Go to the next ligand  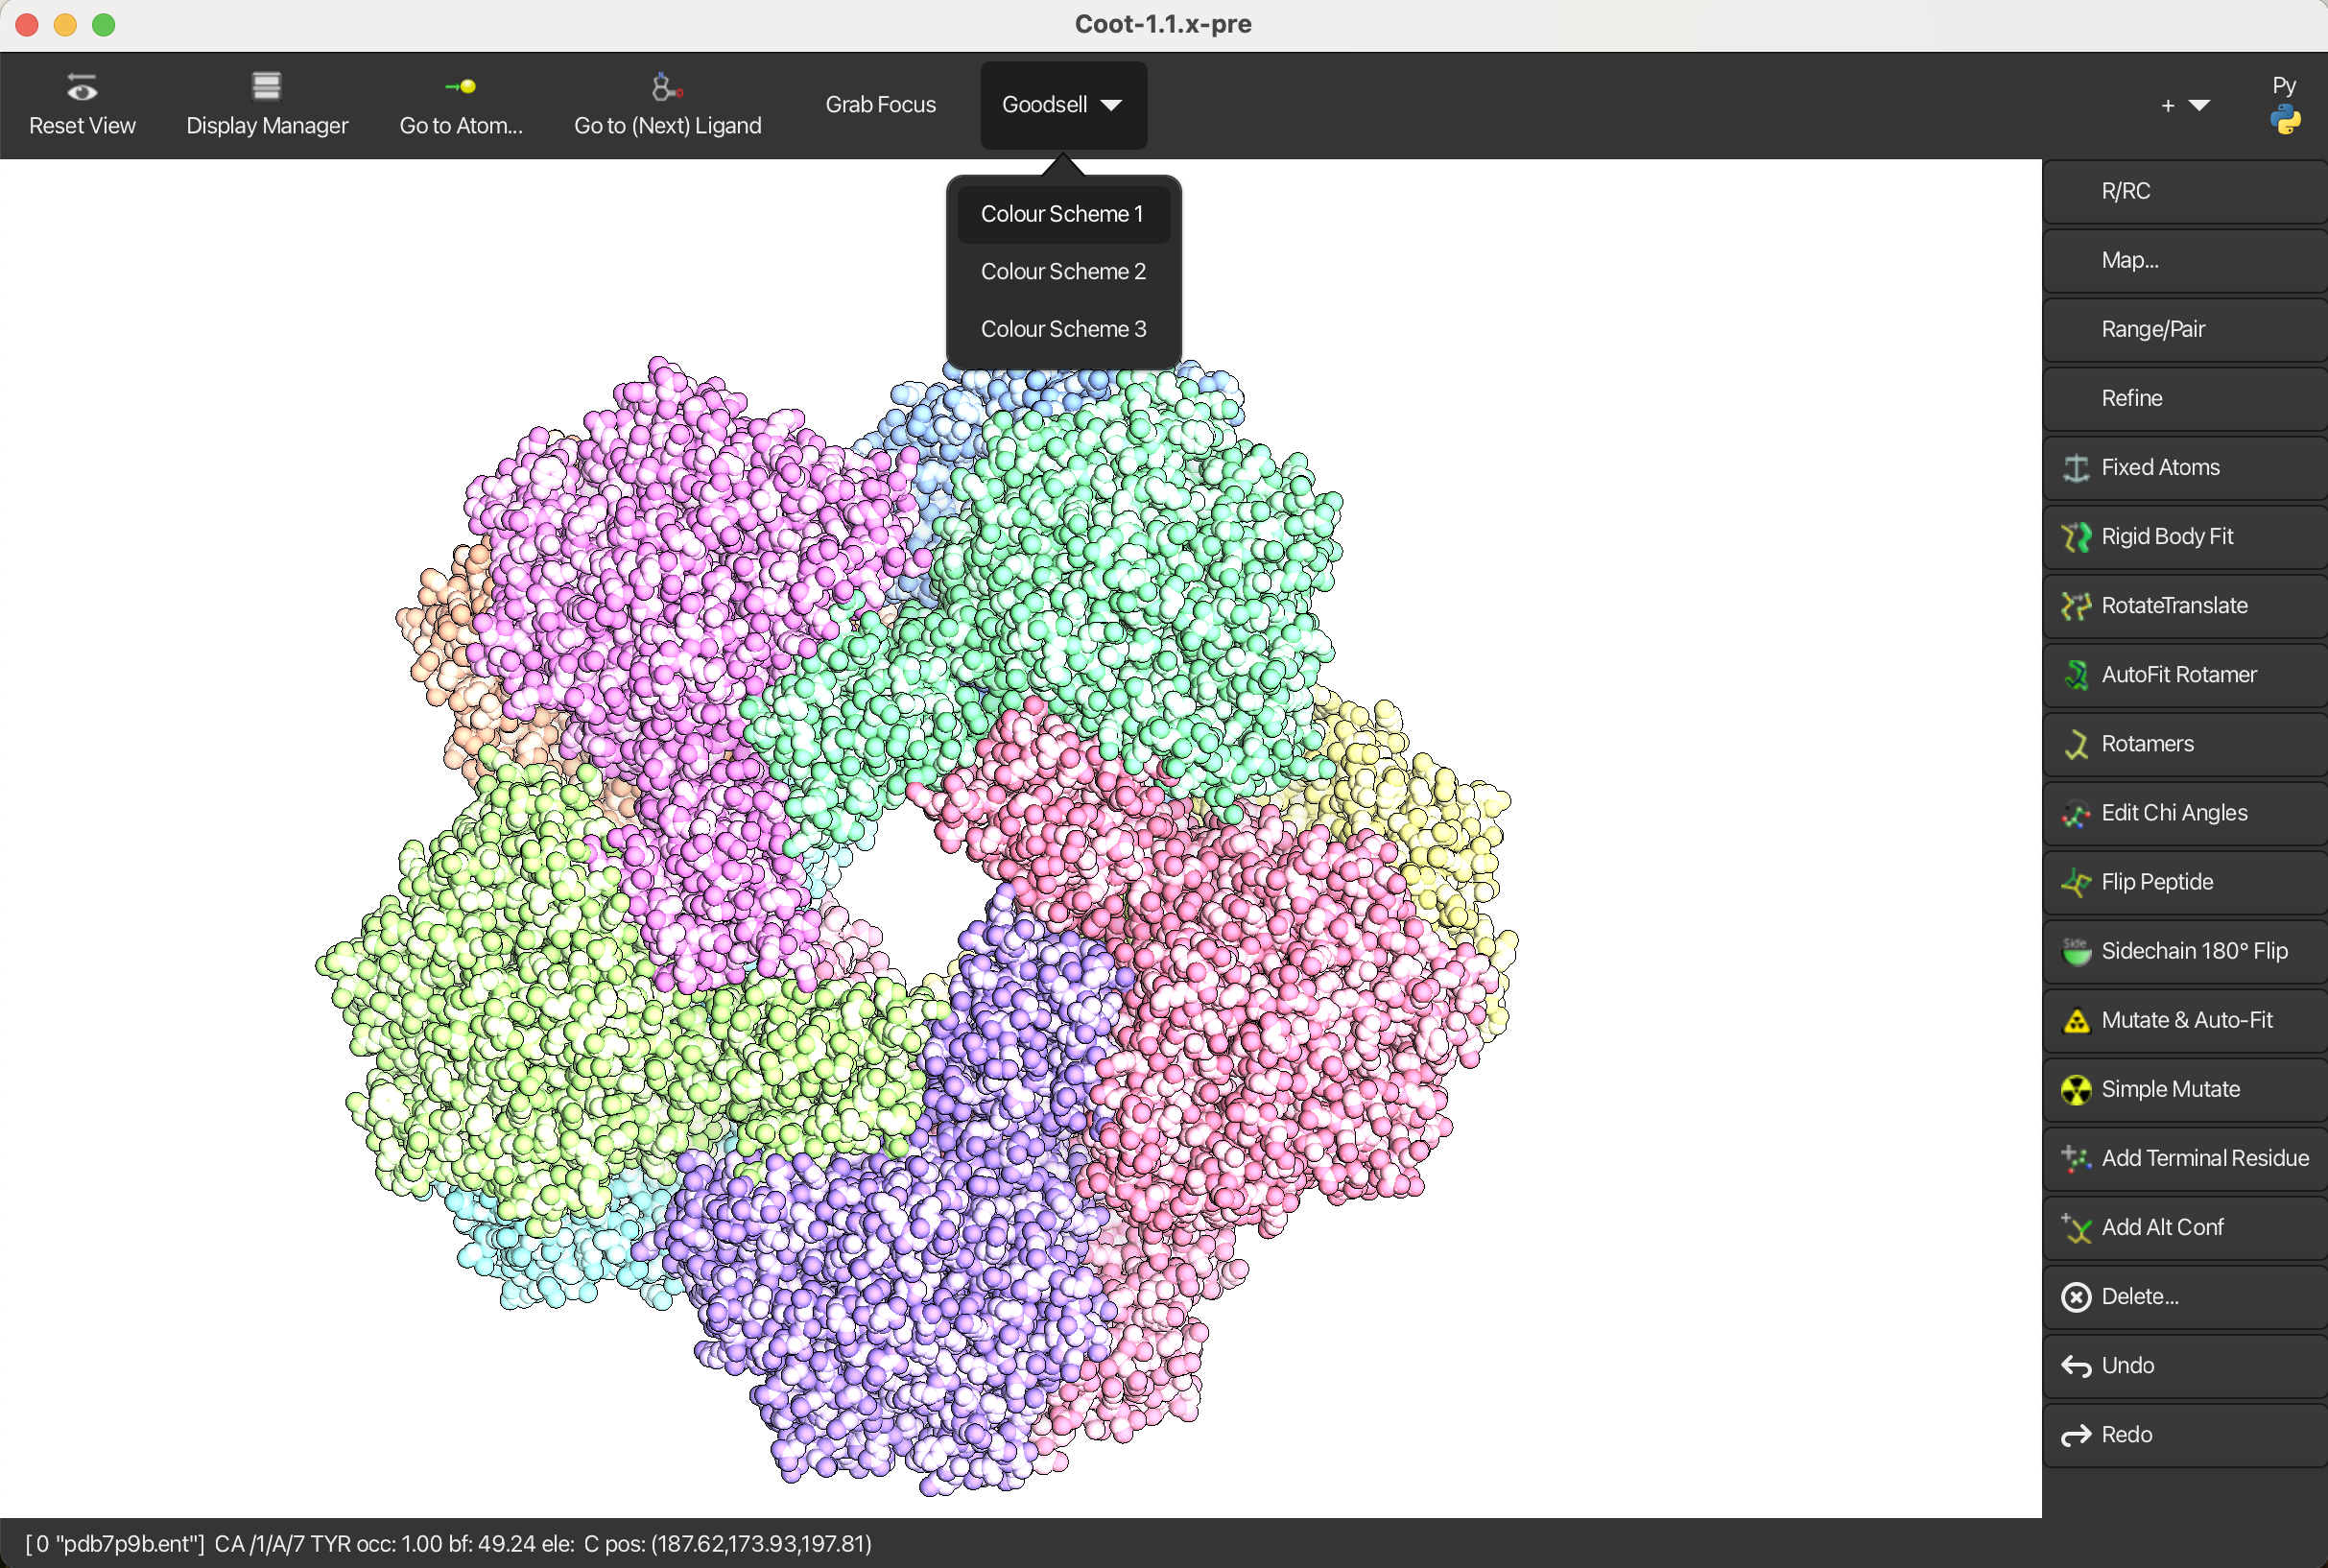[667, 104]
